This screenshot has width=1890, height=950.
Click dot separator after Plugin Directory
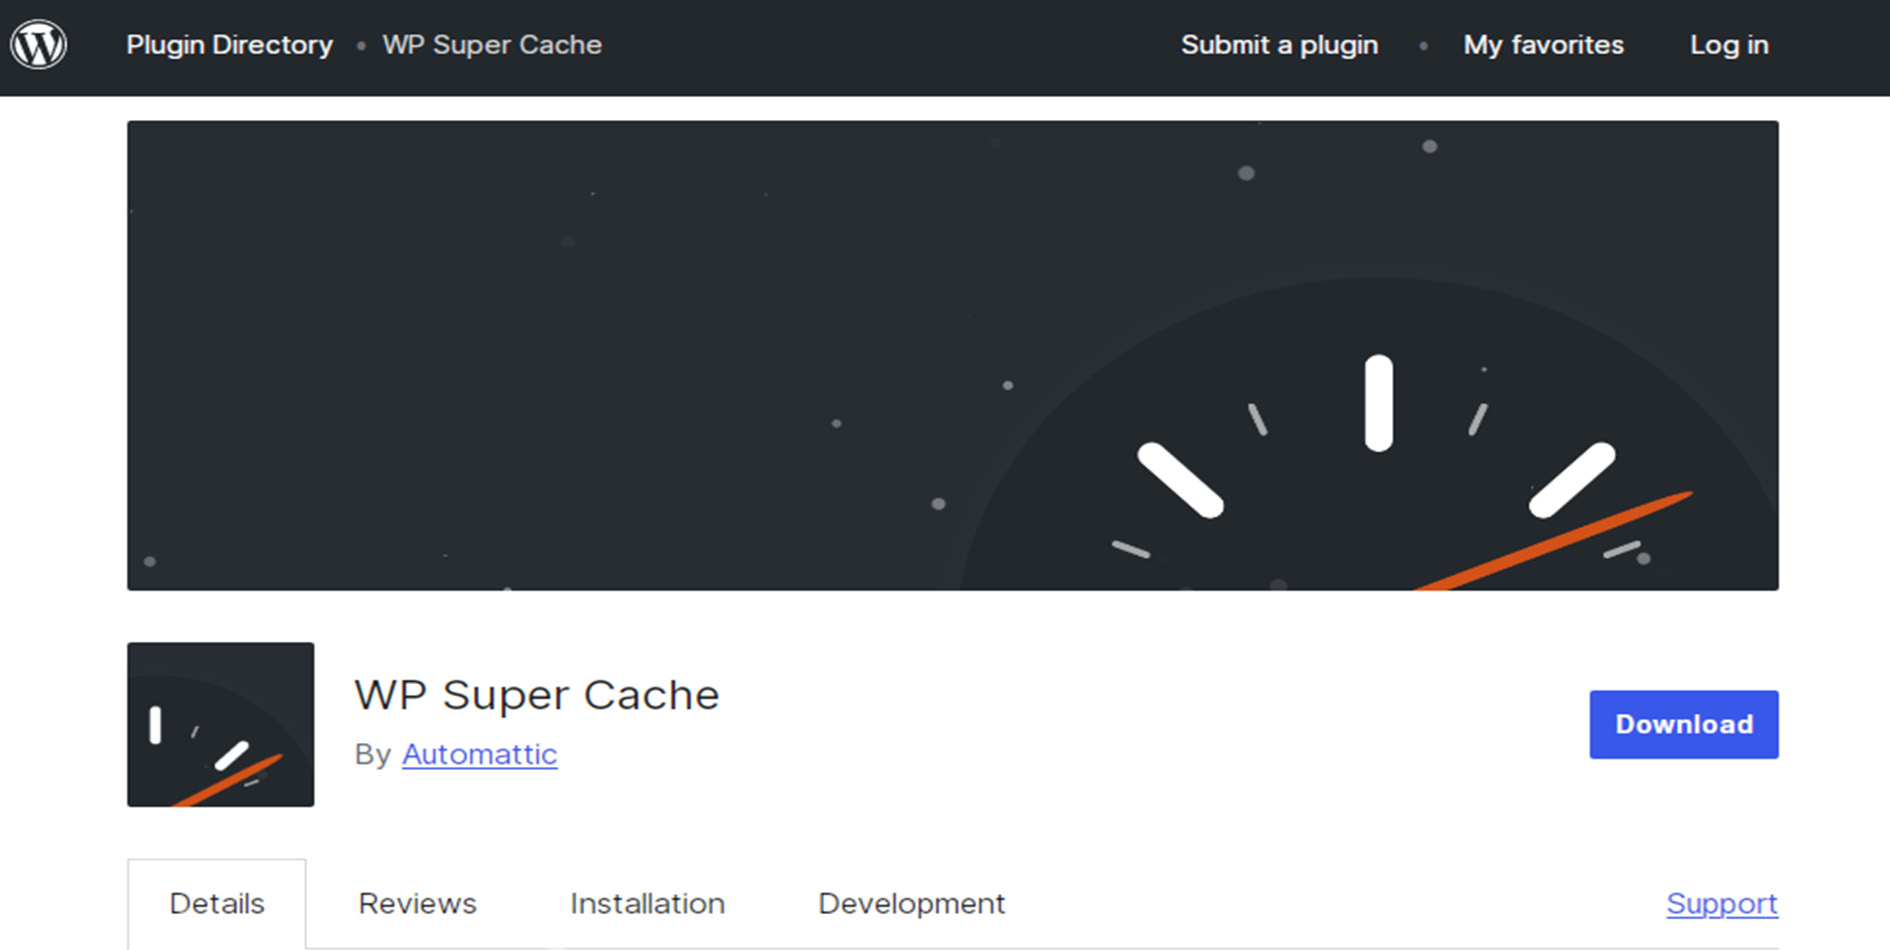361,46
